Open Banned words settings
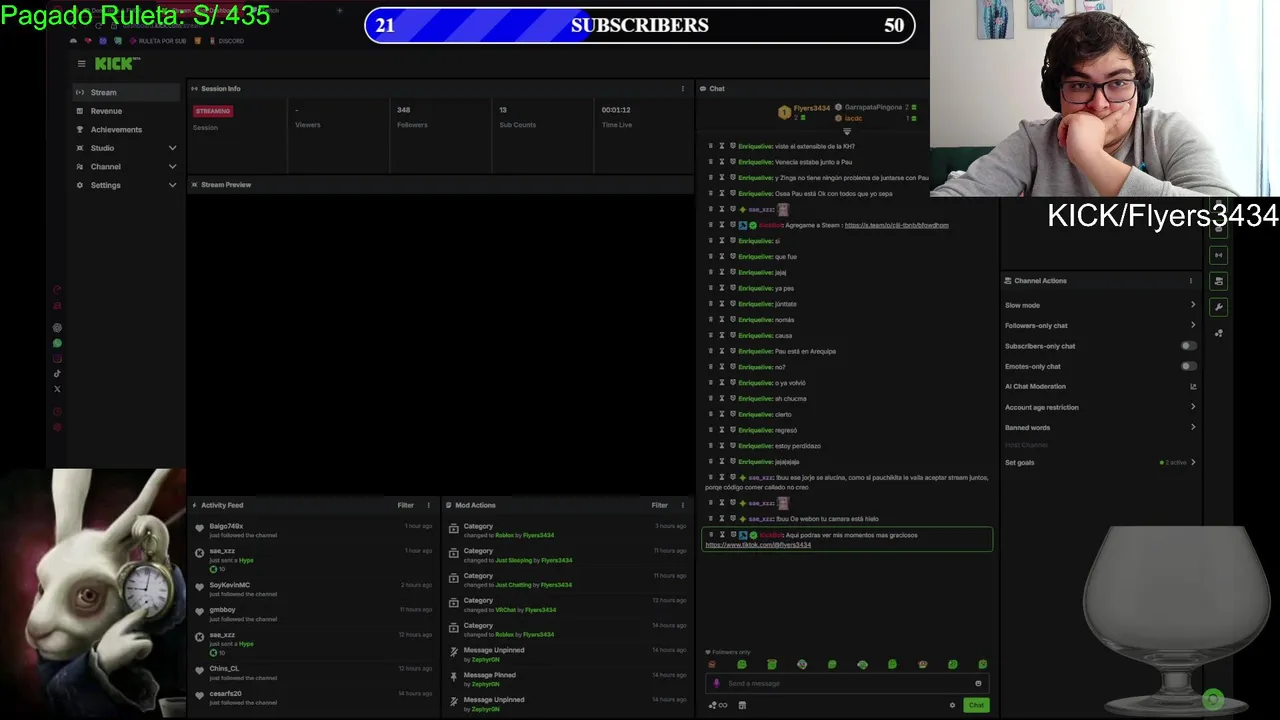1280x720 pixels. click(x=1100, y=427)
